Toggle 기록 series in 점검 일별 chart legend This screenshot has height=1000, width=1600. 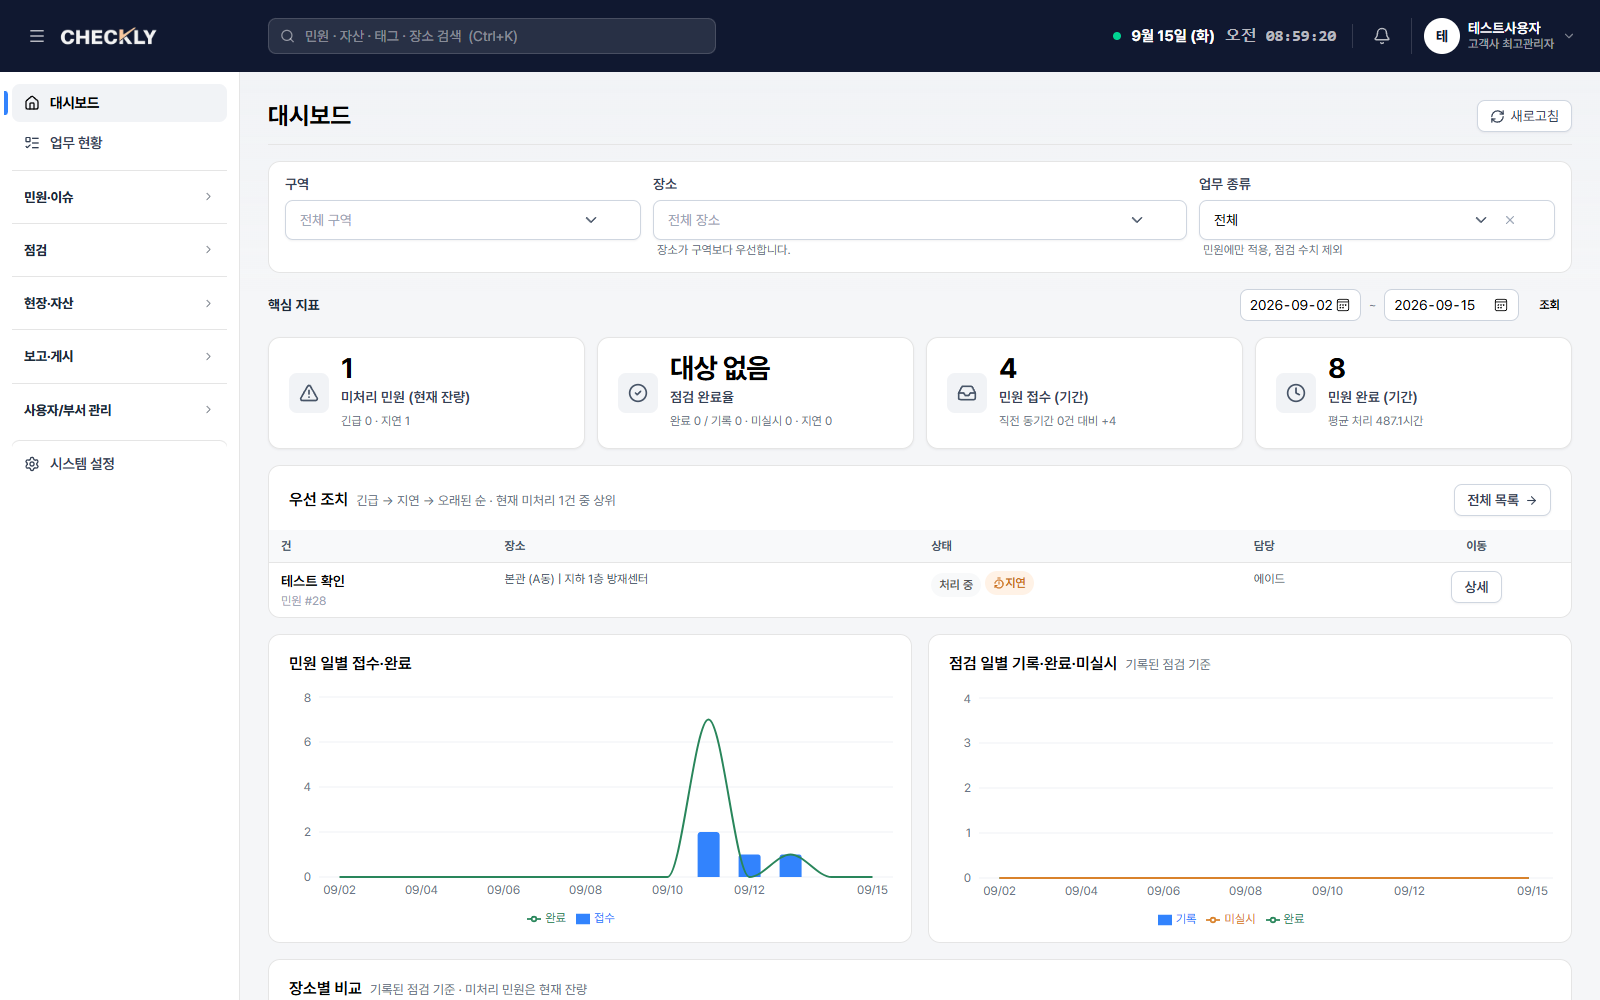pos(1177,919)
